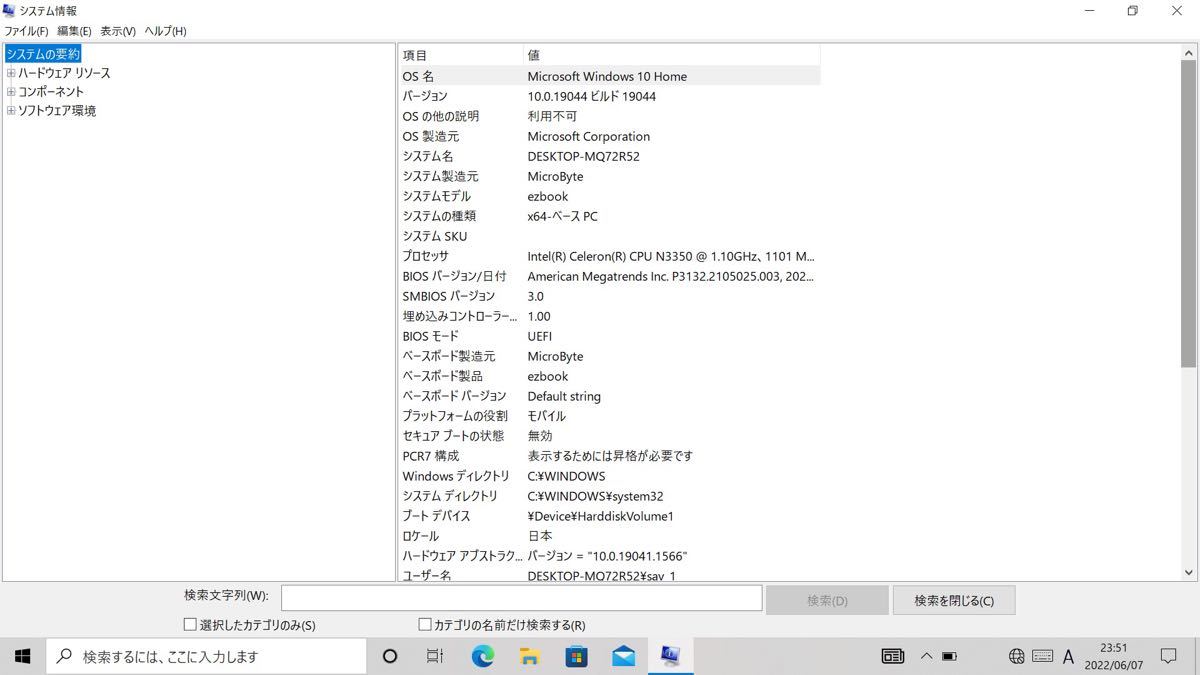Select System Information taskbar icon
Image resolution: width=1200 pixels, height=675 pixels.
(670, 656)
